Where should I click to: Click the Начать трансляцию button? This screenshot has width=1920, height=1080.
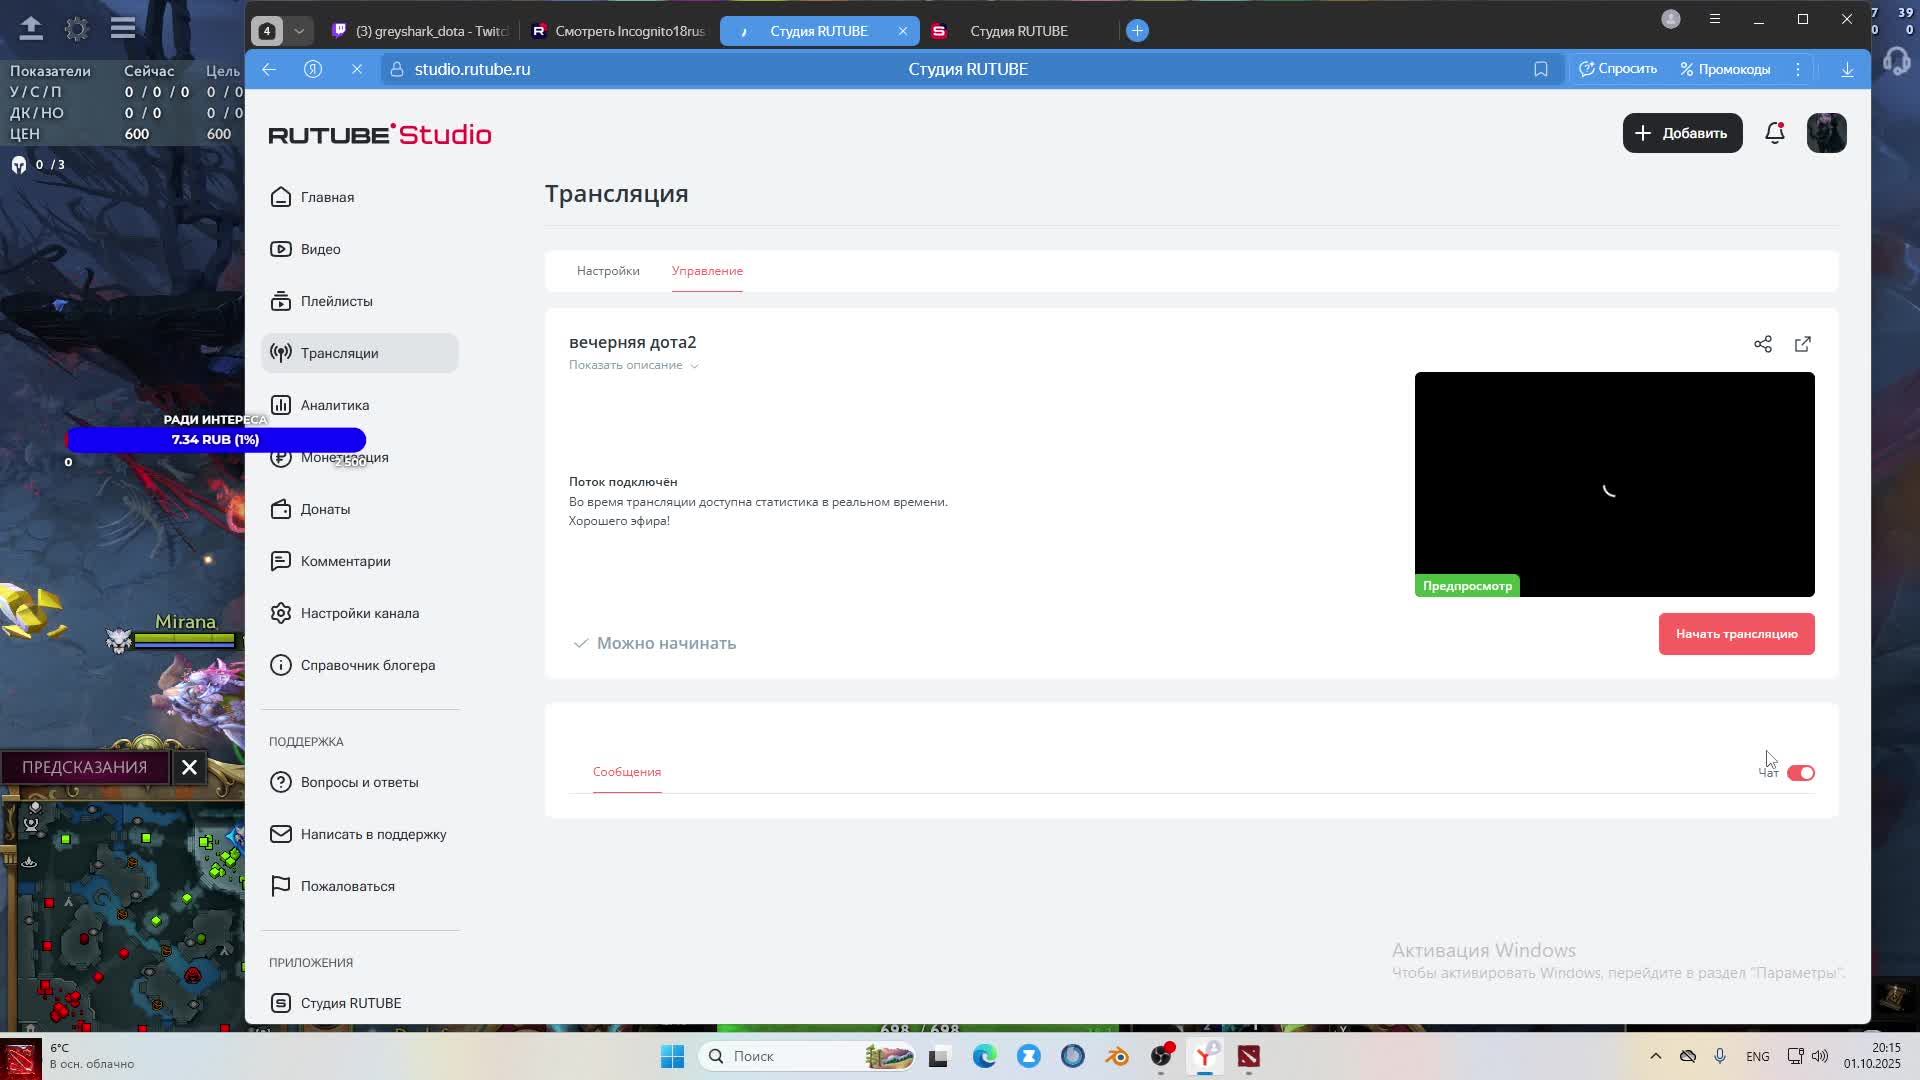coord(1736,633)
